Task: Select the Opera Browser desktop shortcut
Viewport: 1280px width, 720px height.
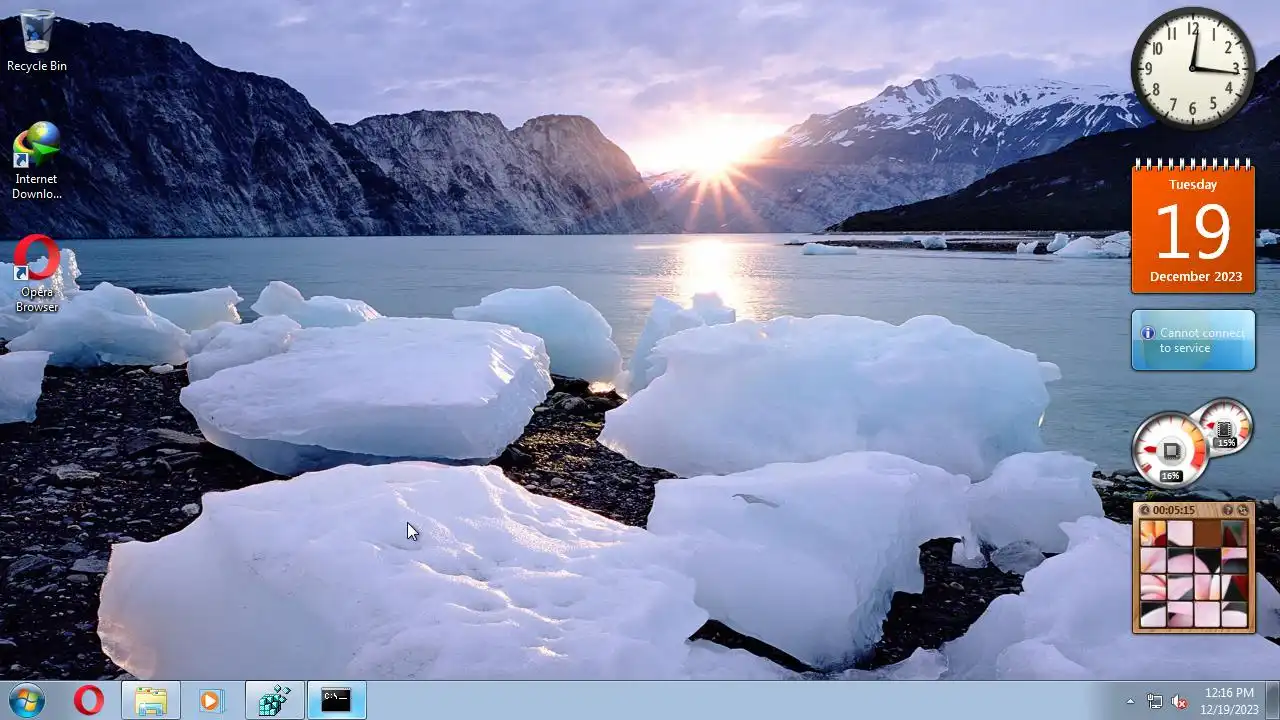Action: coord(37,274)
